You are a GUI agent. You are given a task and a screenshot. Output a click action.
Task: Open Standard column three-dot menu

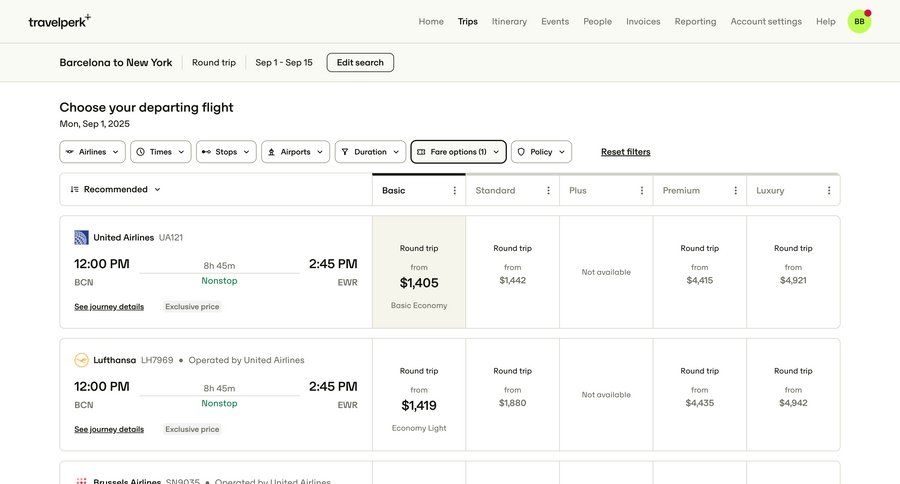(x=548, y=190)
